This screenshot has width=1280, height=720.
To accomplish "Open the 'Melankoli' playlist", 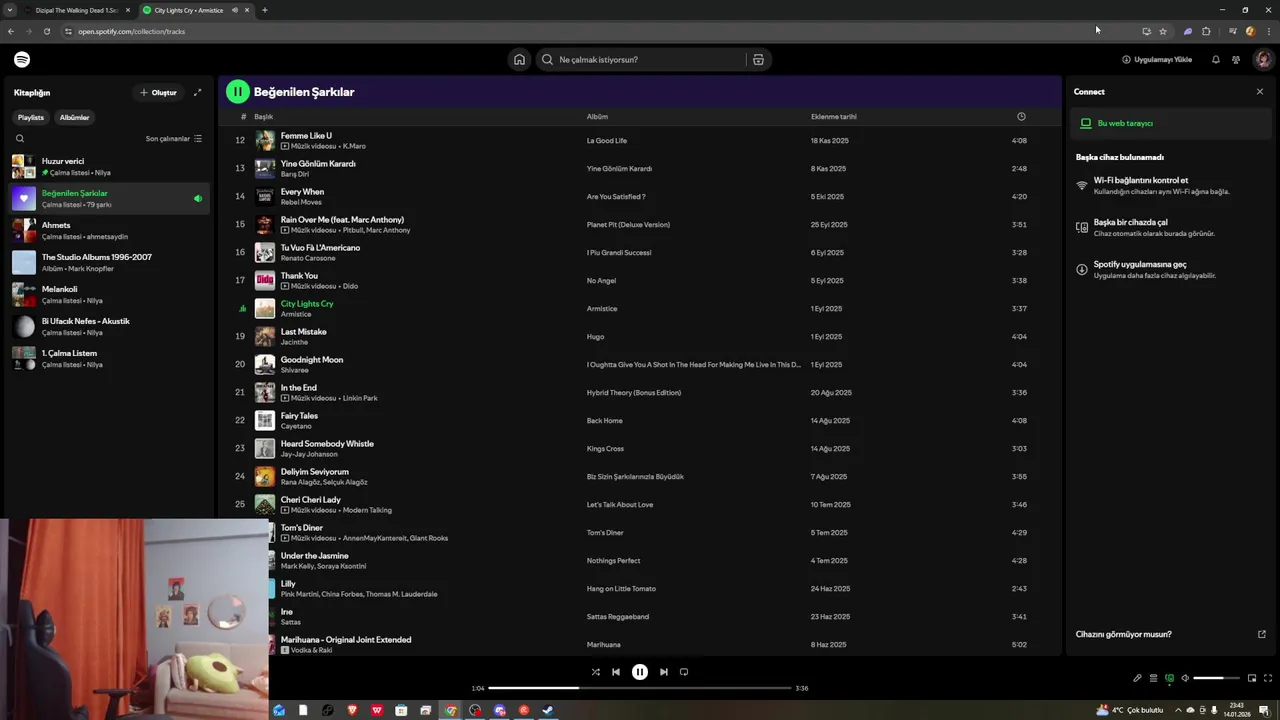I will click(109, 294).
